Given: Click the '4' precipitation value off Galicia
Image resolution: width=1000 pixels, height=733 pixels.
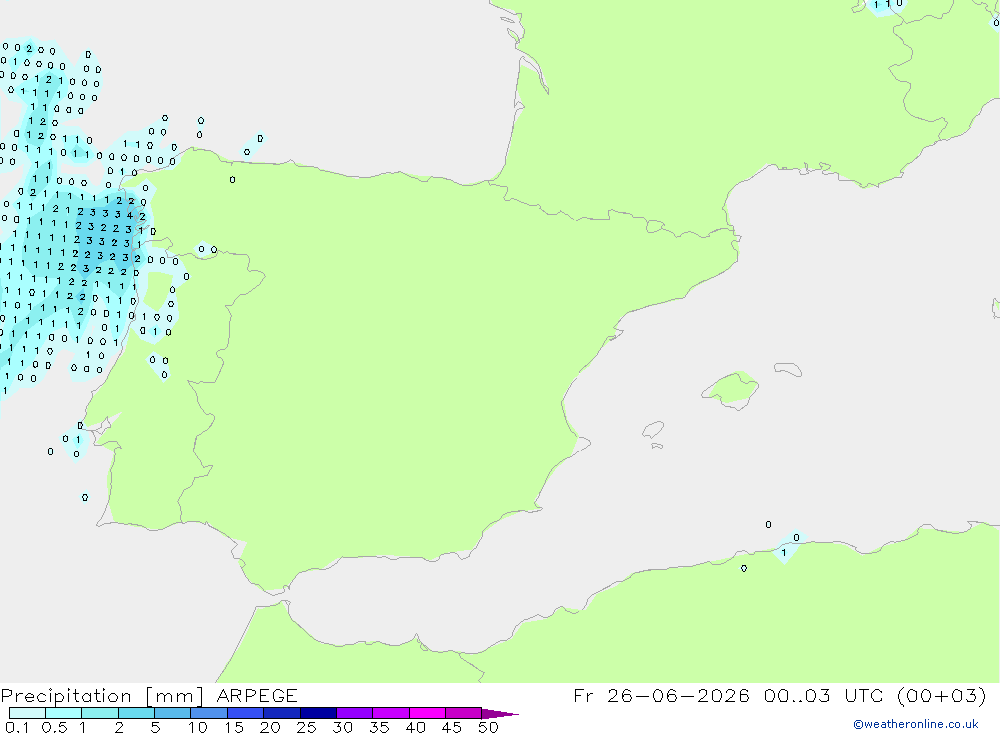Looking at the screenshot, I should click(129, 216).
